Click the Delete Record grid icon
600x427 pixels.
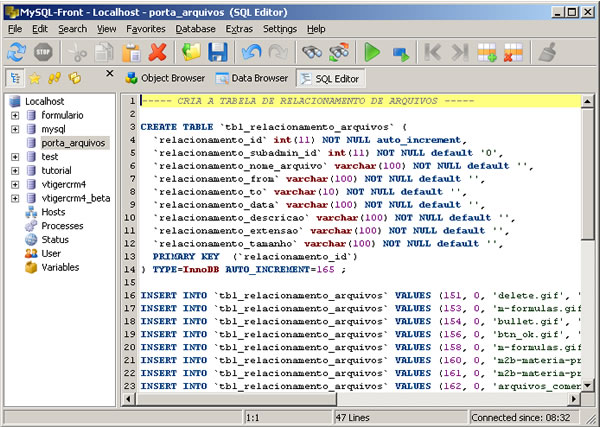[x=513, y=52]
